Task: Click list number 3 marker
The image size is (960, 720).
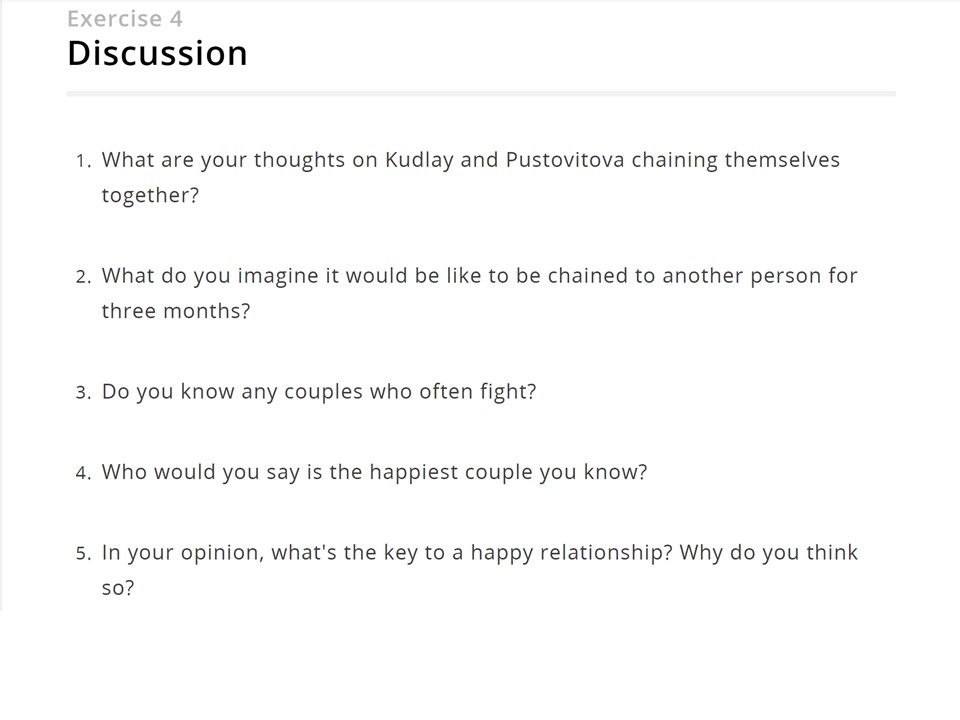Action: click(x=84, y=393)
